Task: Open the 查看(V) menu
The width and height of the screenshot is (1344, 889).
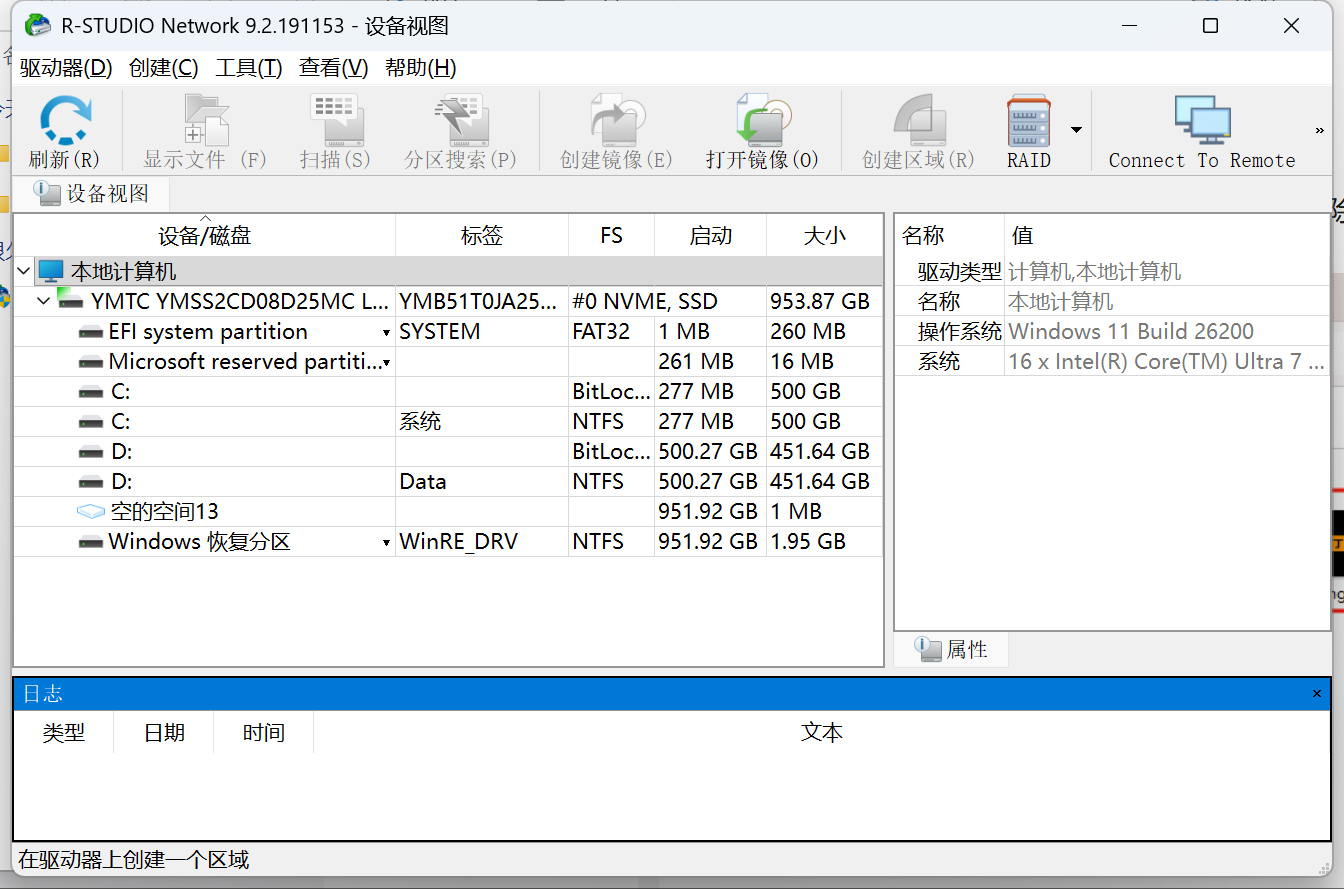Action: (x=334, y=68)
